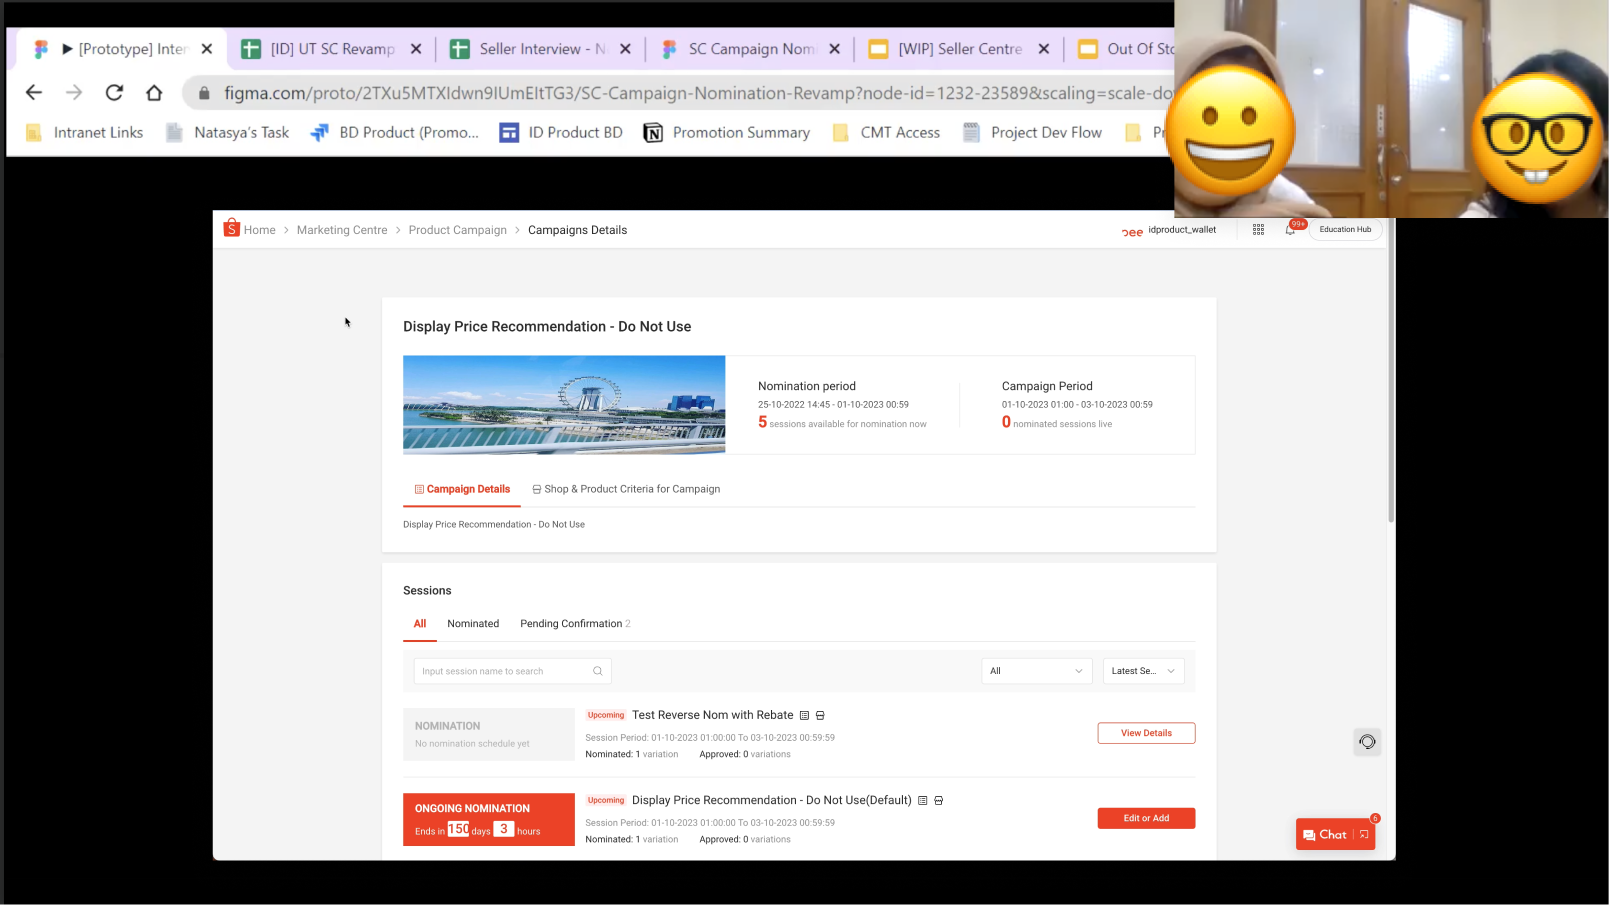The height and width of the screenshot is (905, 1609).
Task: Open the CMT Access bookmark folder
Action: coord(887,132)
